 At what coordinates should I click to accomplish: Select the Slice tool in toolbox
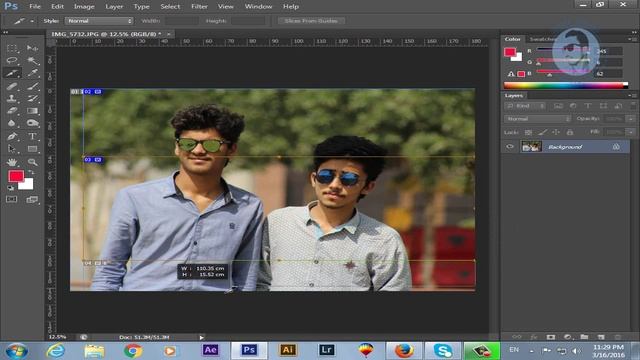click(11, 73)
